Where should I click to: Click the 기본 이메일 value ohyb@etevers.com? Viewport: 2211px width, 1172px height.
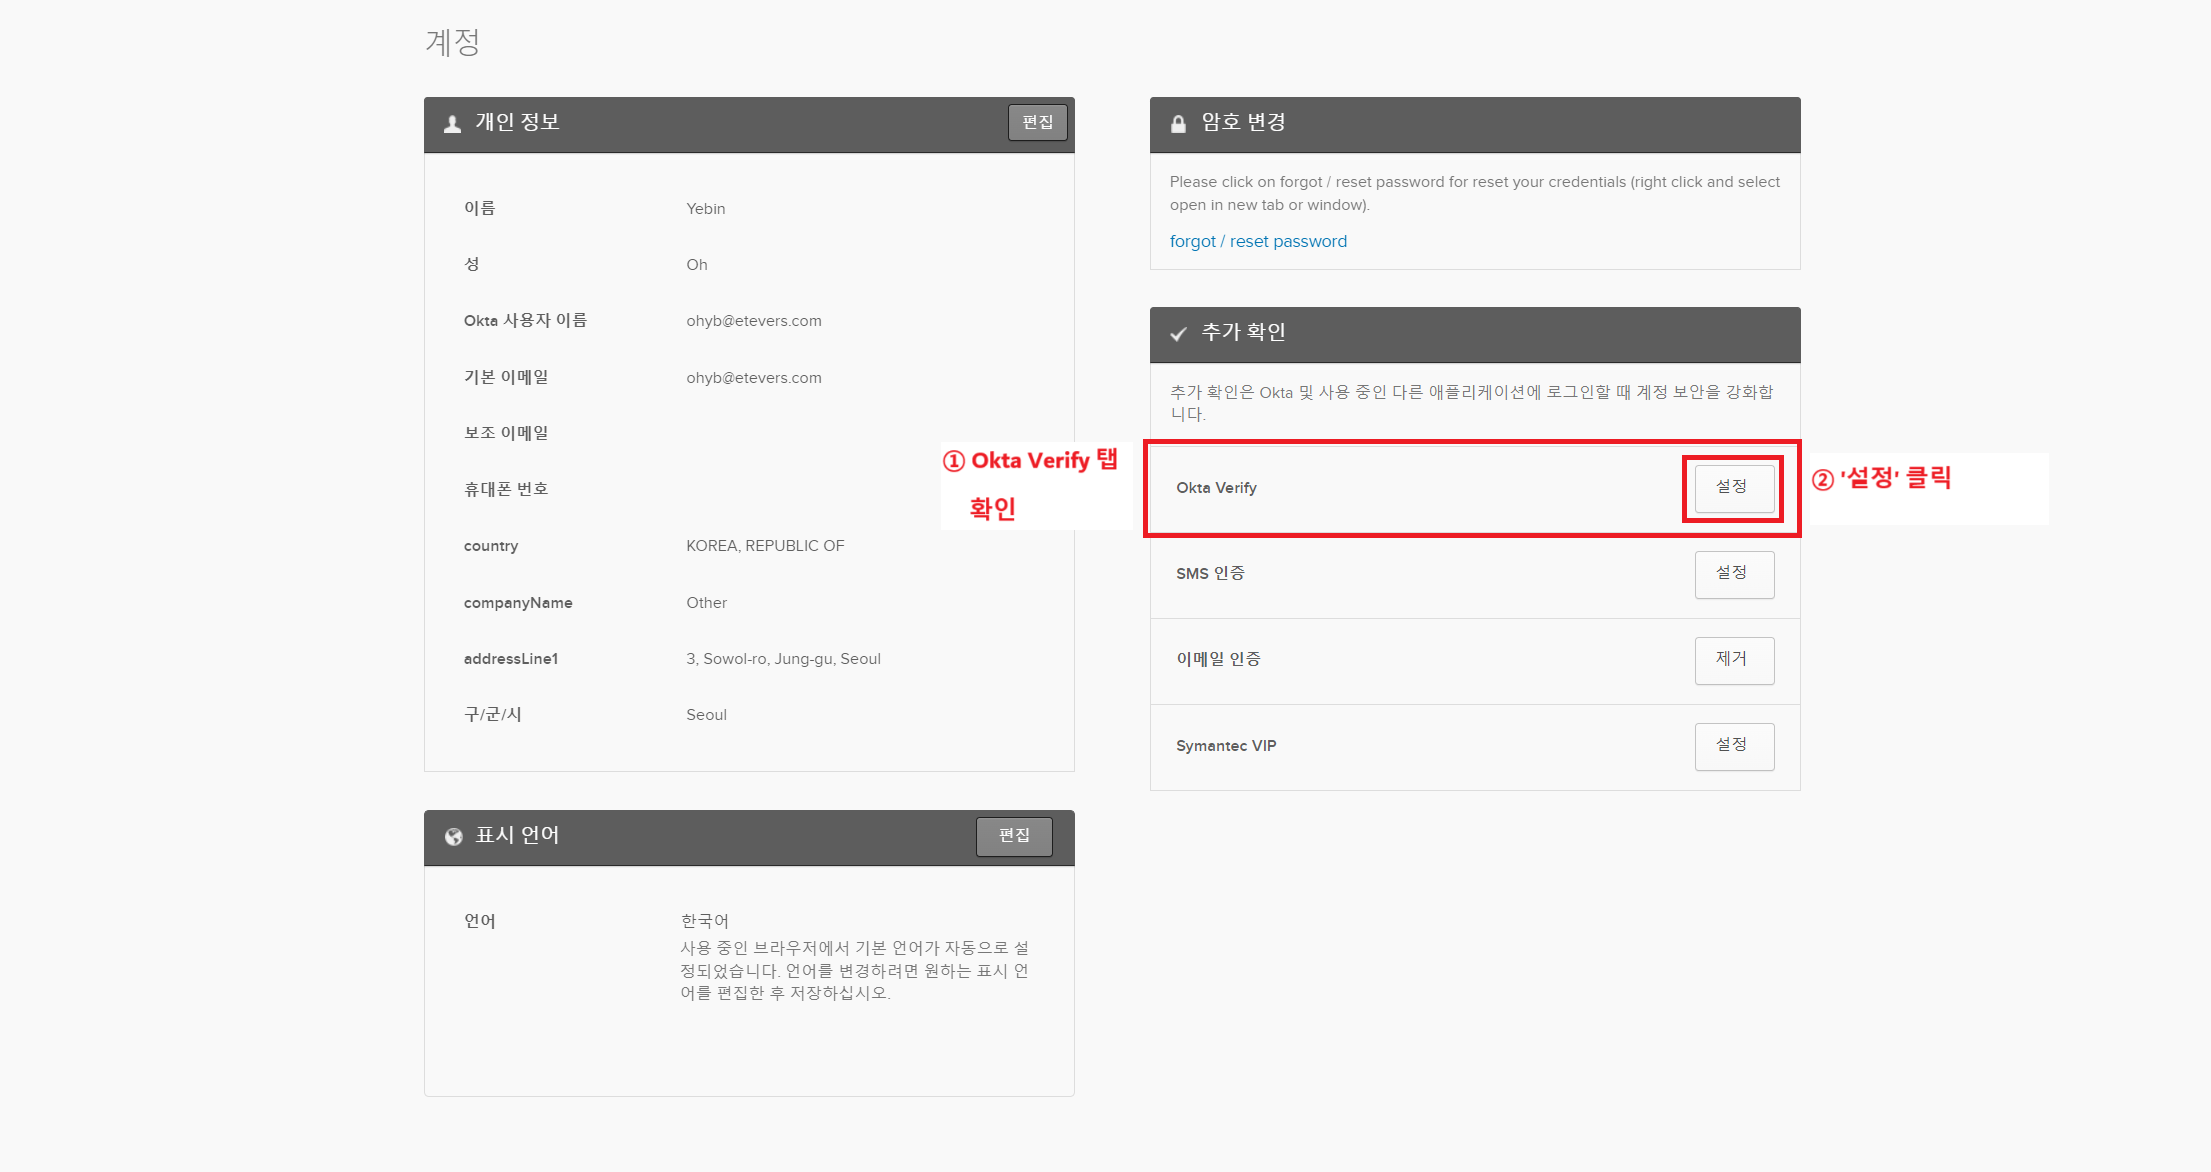click(x=753, y=378)
